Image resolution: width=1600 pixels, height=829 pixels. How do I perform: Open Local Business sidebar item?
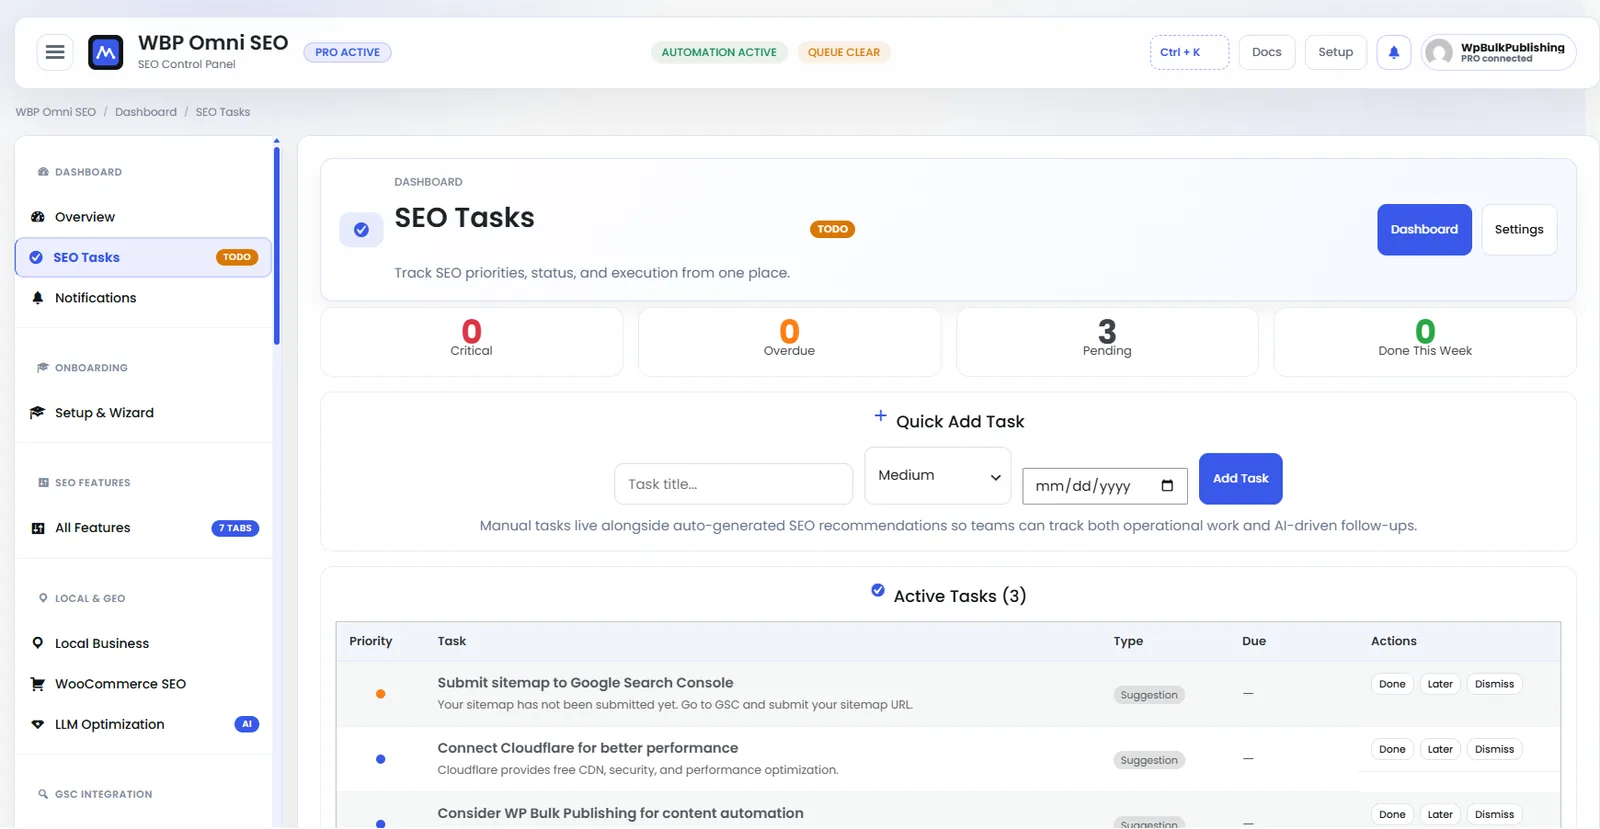143,643
